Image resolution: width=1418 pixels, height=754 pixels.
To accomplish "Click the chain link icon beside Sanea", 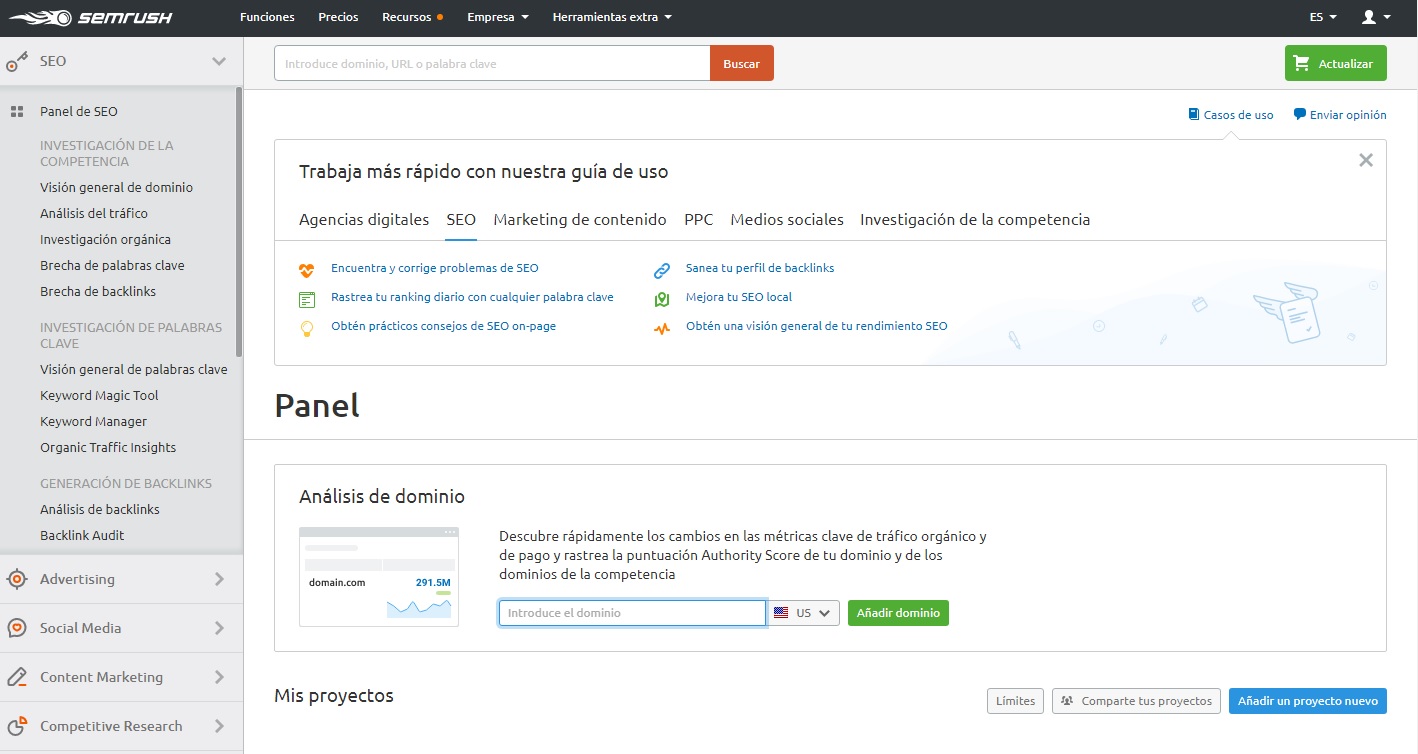I will pyautogui.click(x=662, y=269).
